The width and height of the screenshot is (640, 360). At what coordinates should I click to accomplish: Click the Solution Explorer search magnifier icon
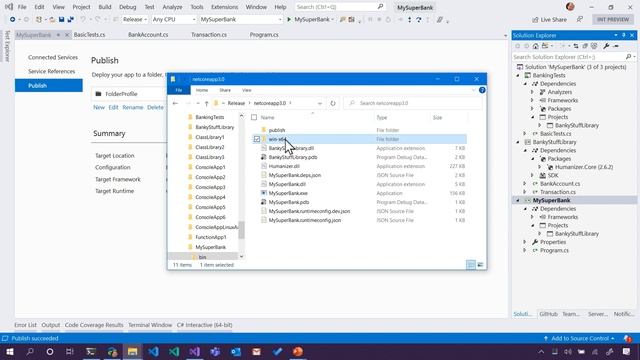pyautogui.click(x=628, y=57)
